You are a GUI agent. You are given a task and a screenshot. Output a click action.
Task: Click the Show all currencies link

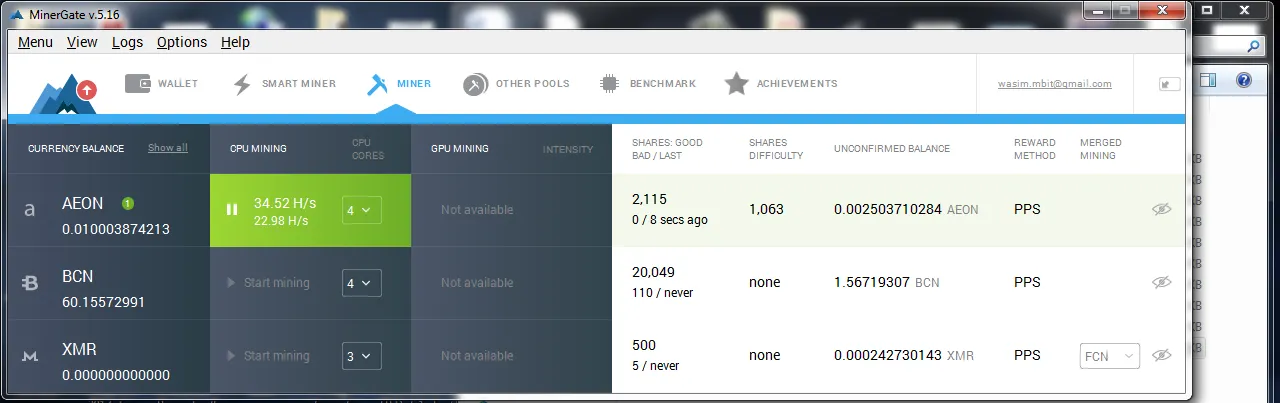point(168,148)
